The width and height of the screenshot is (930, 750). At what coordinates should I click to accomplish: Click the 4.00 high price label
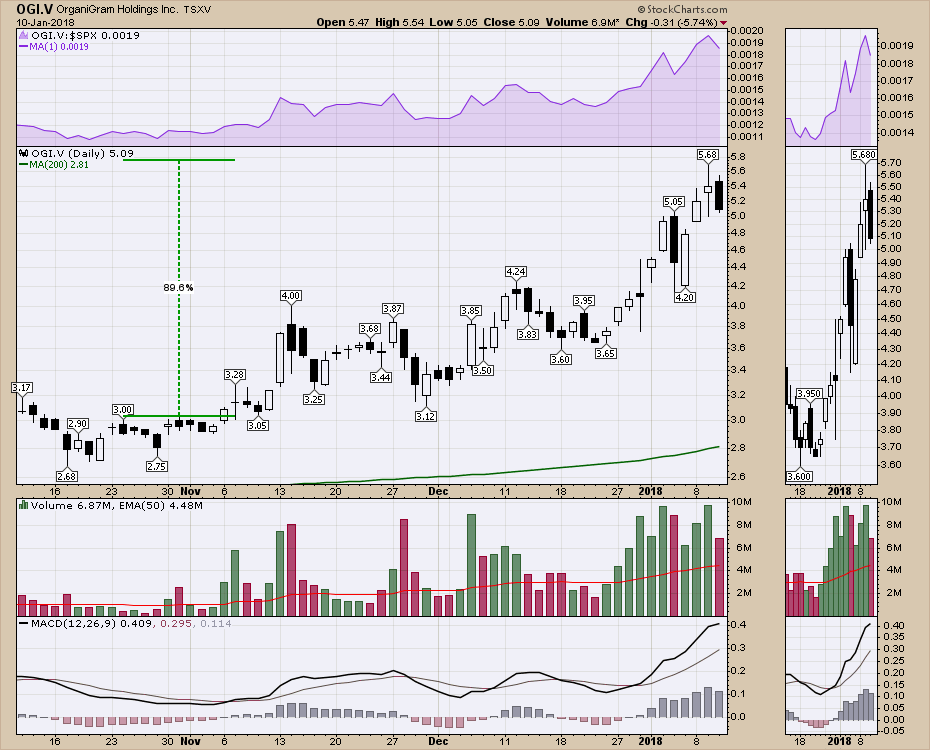click(291, 295)
